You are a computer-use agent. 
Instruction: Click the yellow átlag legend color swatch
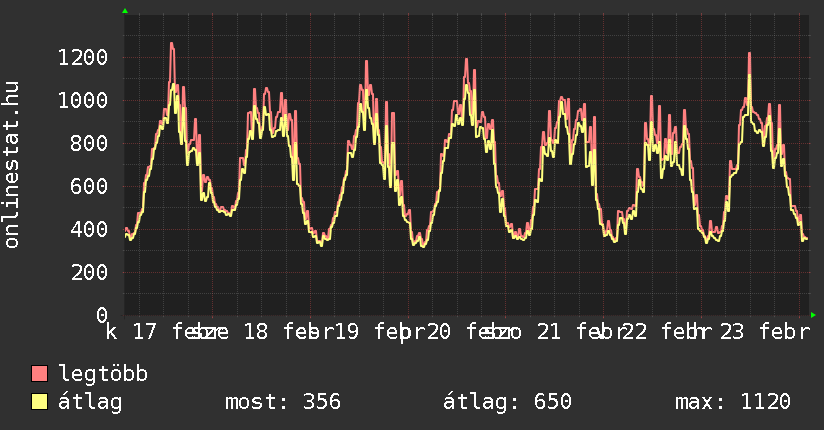(40, 402)
